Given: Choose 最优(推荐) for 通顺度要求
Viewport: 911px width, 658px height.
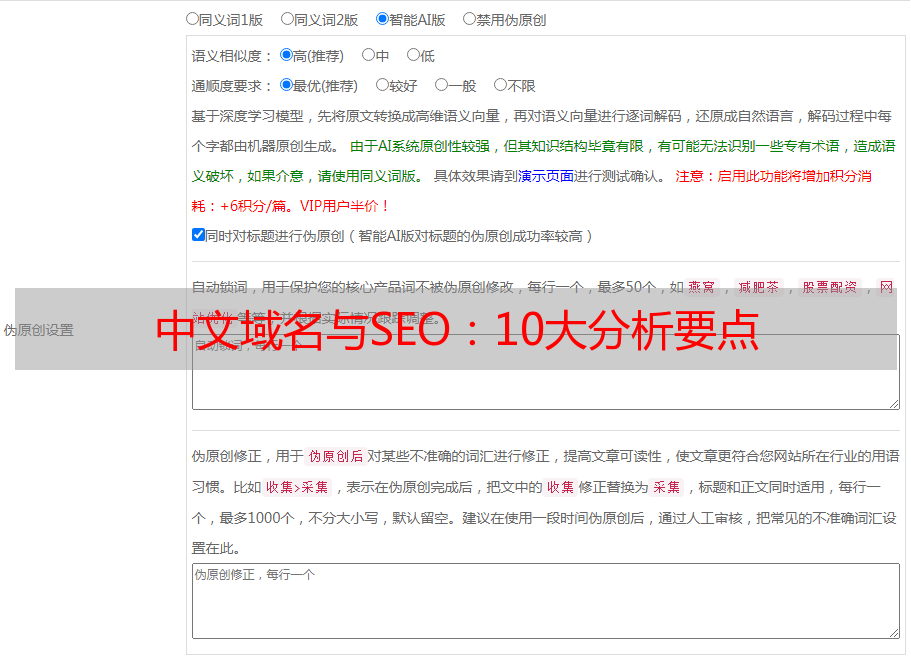Looking at the screenshot, I should coord(286,85).
